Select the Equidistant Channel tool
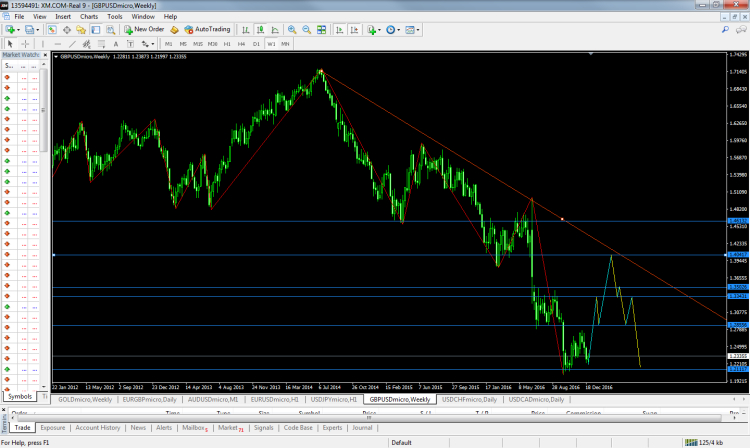 point(87,44)
